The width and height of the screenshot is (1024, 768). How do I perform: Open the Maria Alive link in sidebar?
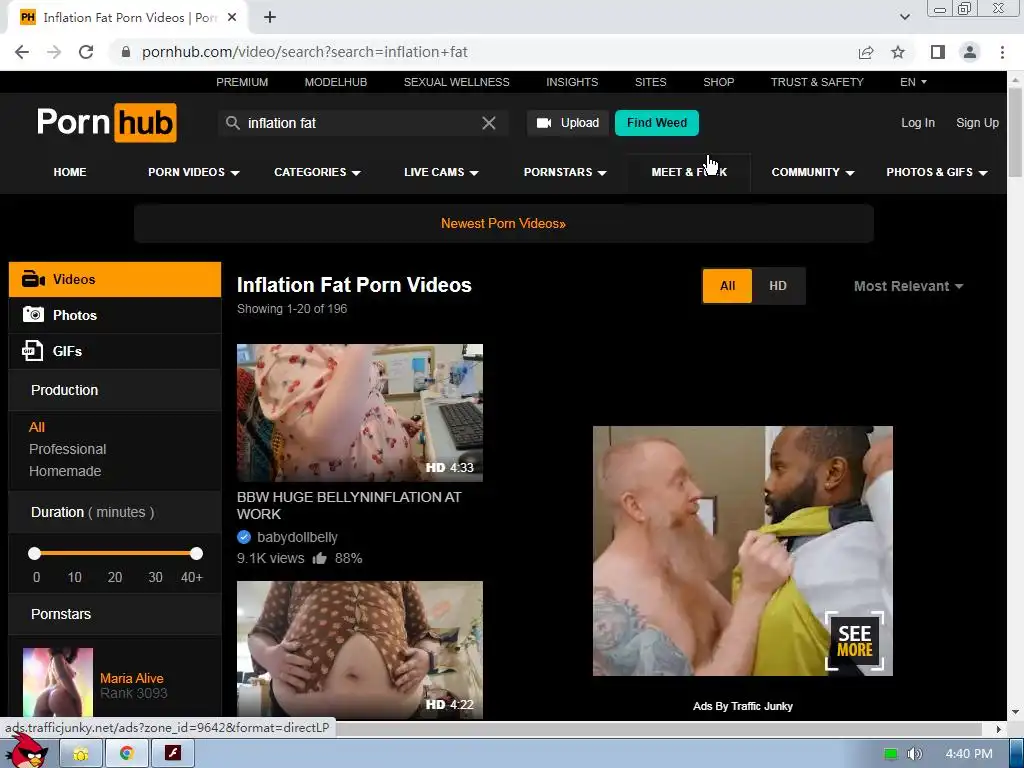point(131,678)
